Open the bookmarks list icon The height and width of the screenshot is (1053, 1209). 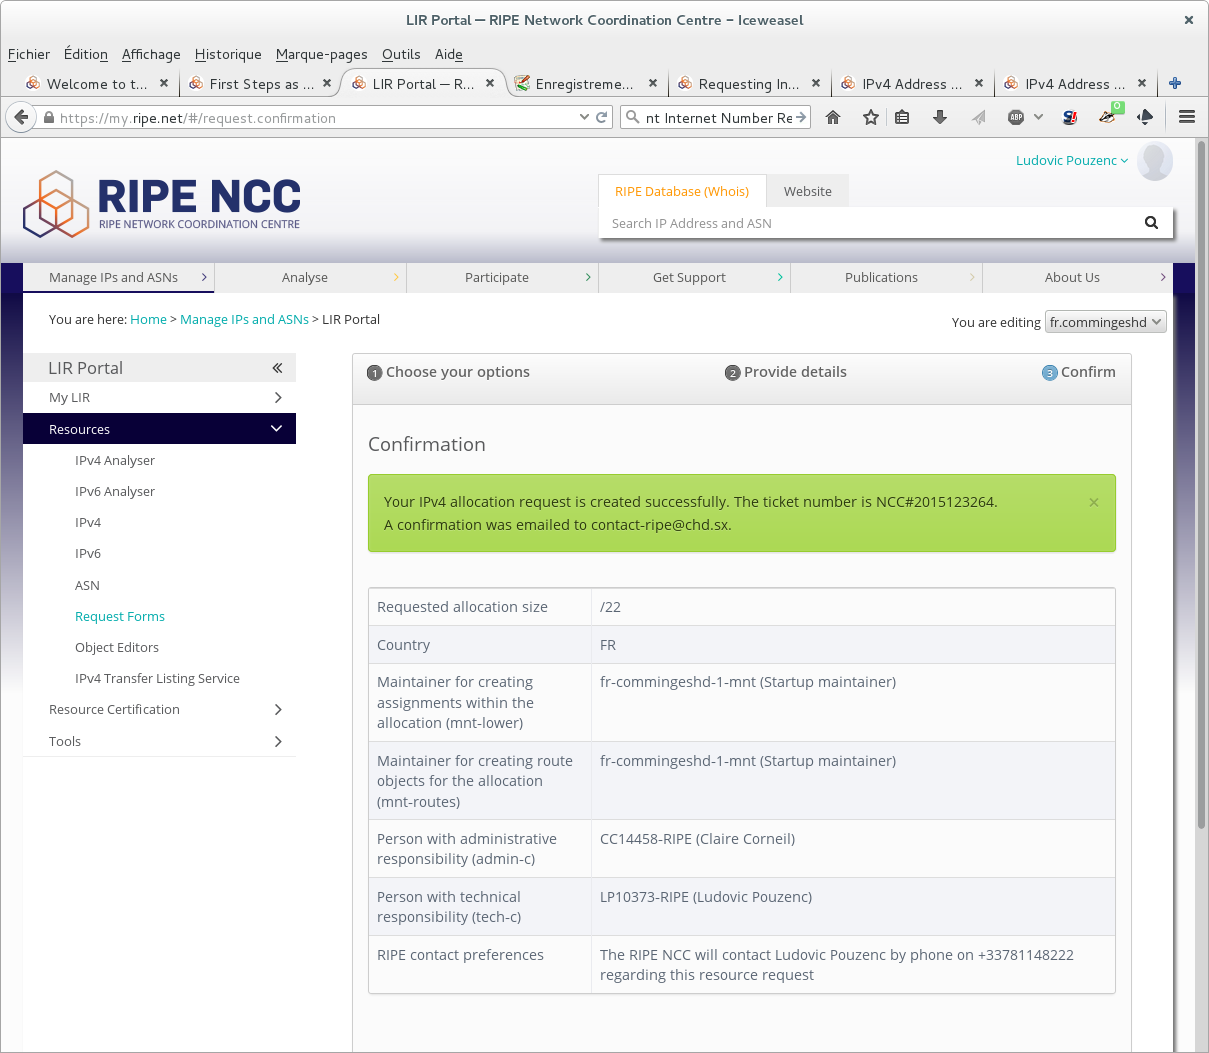[902, 117]
